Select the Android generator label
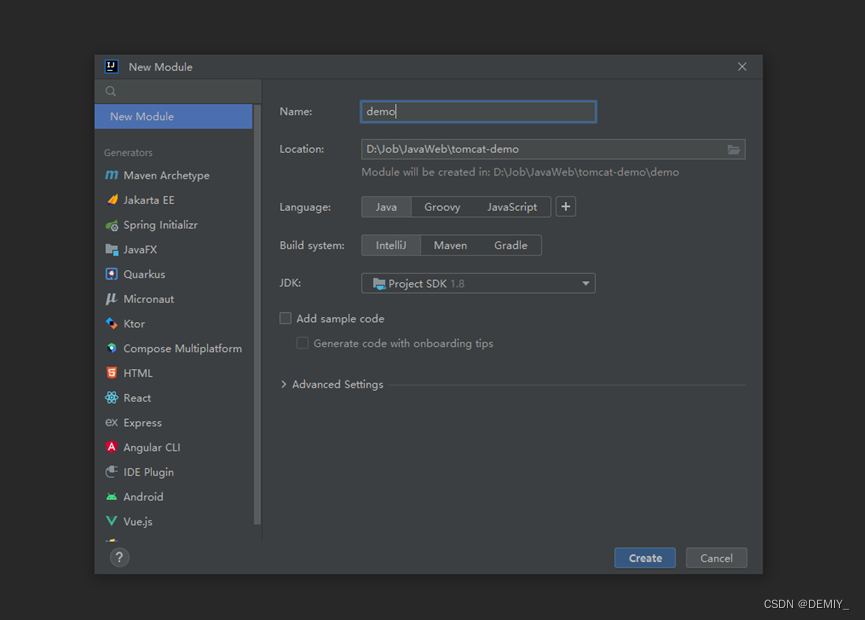 [143, 497]
